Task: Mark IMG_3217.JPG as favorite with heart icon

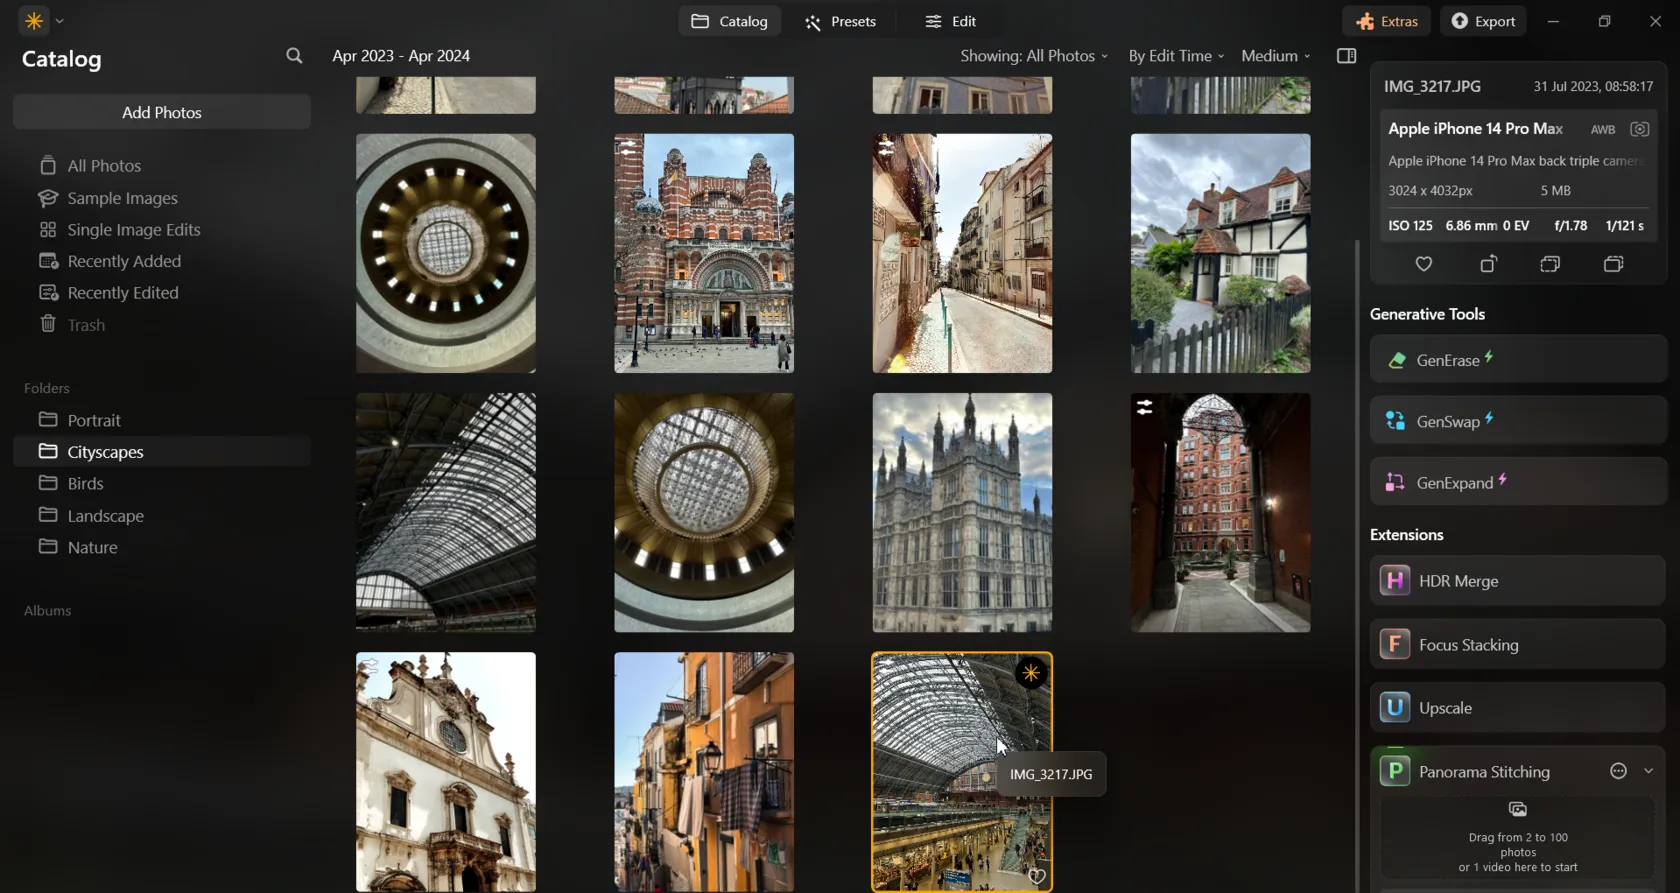Action: click(x=1423, y=264)
